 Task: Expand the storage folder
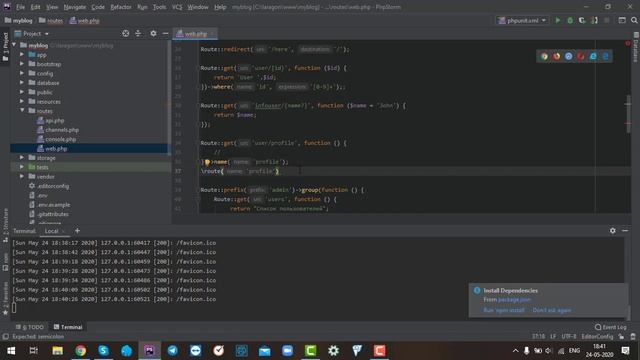pos(22,158)
